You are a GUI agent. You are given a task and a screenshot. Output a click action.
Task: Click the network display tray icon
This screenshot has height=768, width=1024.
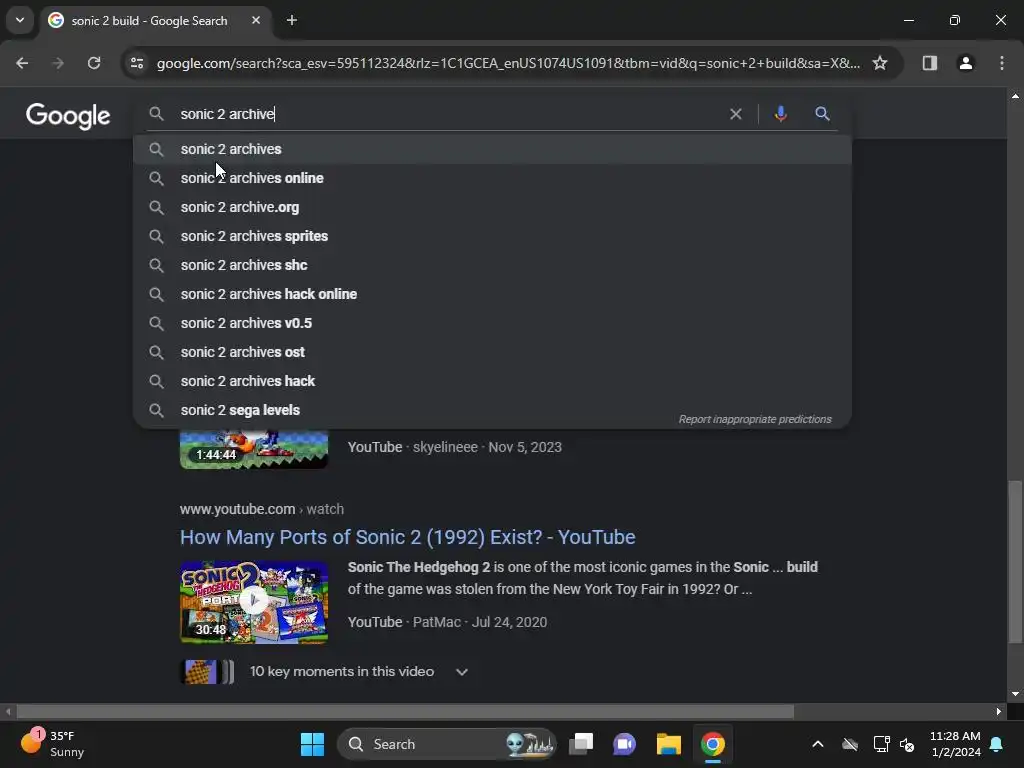click(x=881, y=744)
